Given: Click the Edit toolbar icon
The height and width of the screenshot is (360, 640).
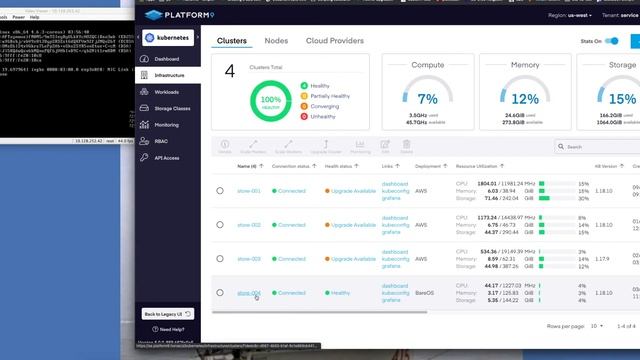Looking at the screenshot, I should (x=385, y=147).
